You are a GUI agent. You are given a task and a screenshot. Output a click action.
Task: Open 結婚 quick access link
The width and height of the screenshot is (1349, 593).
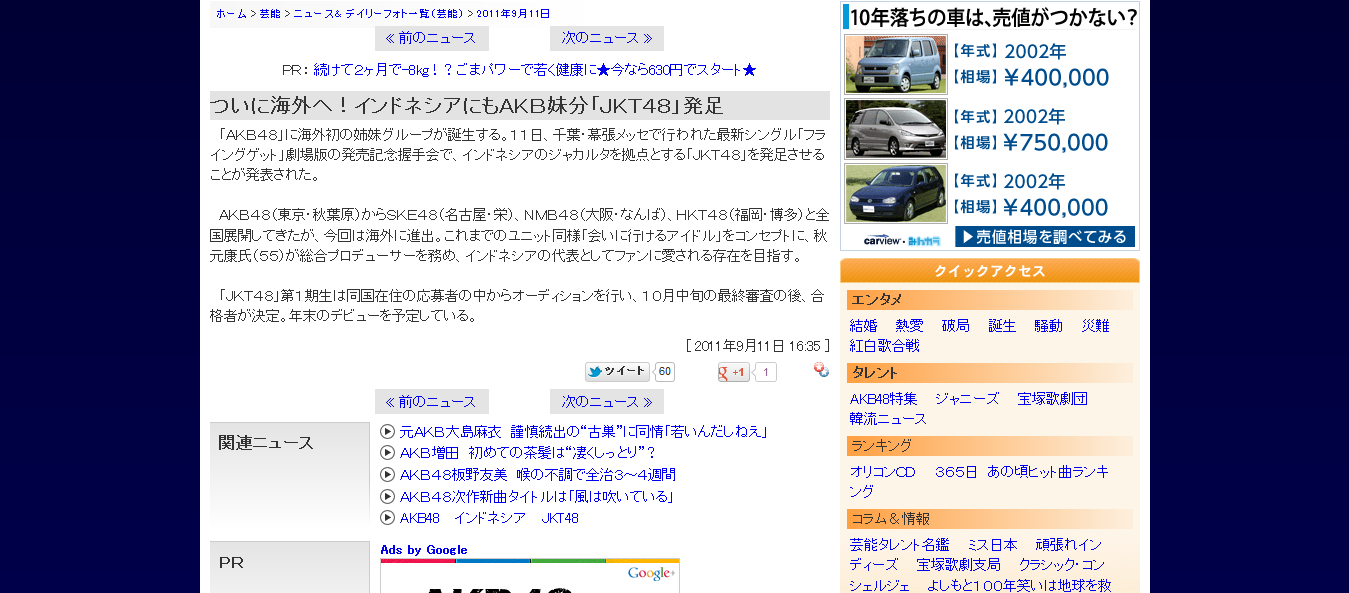coord(864,326)
